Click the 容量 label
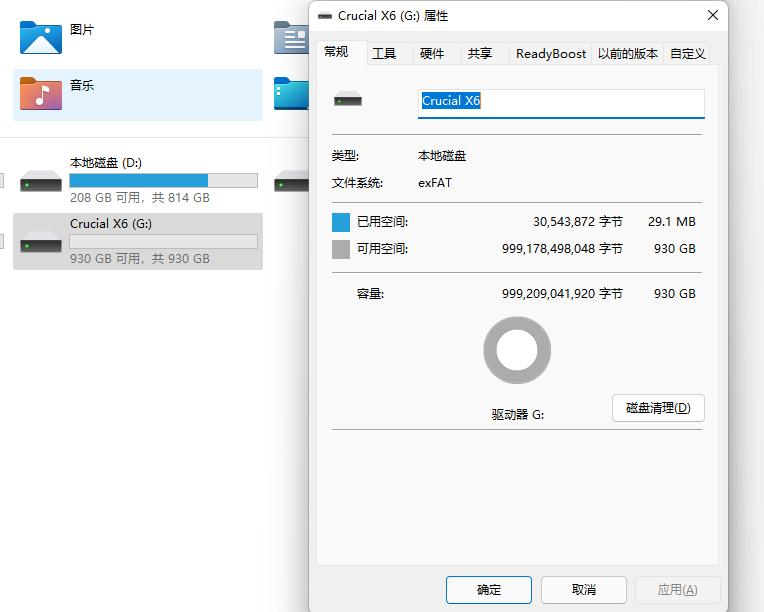This screenshot has width=764, height=612. 370,294
